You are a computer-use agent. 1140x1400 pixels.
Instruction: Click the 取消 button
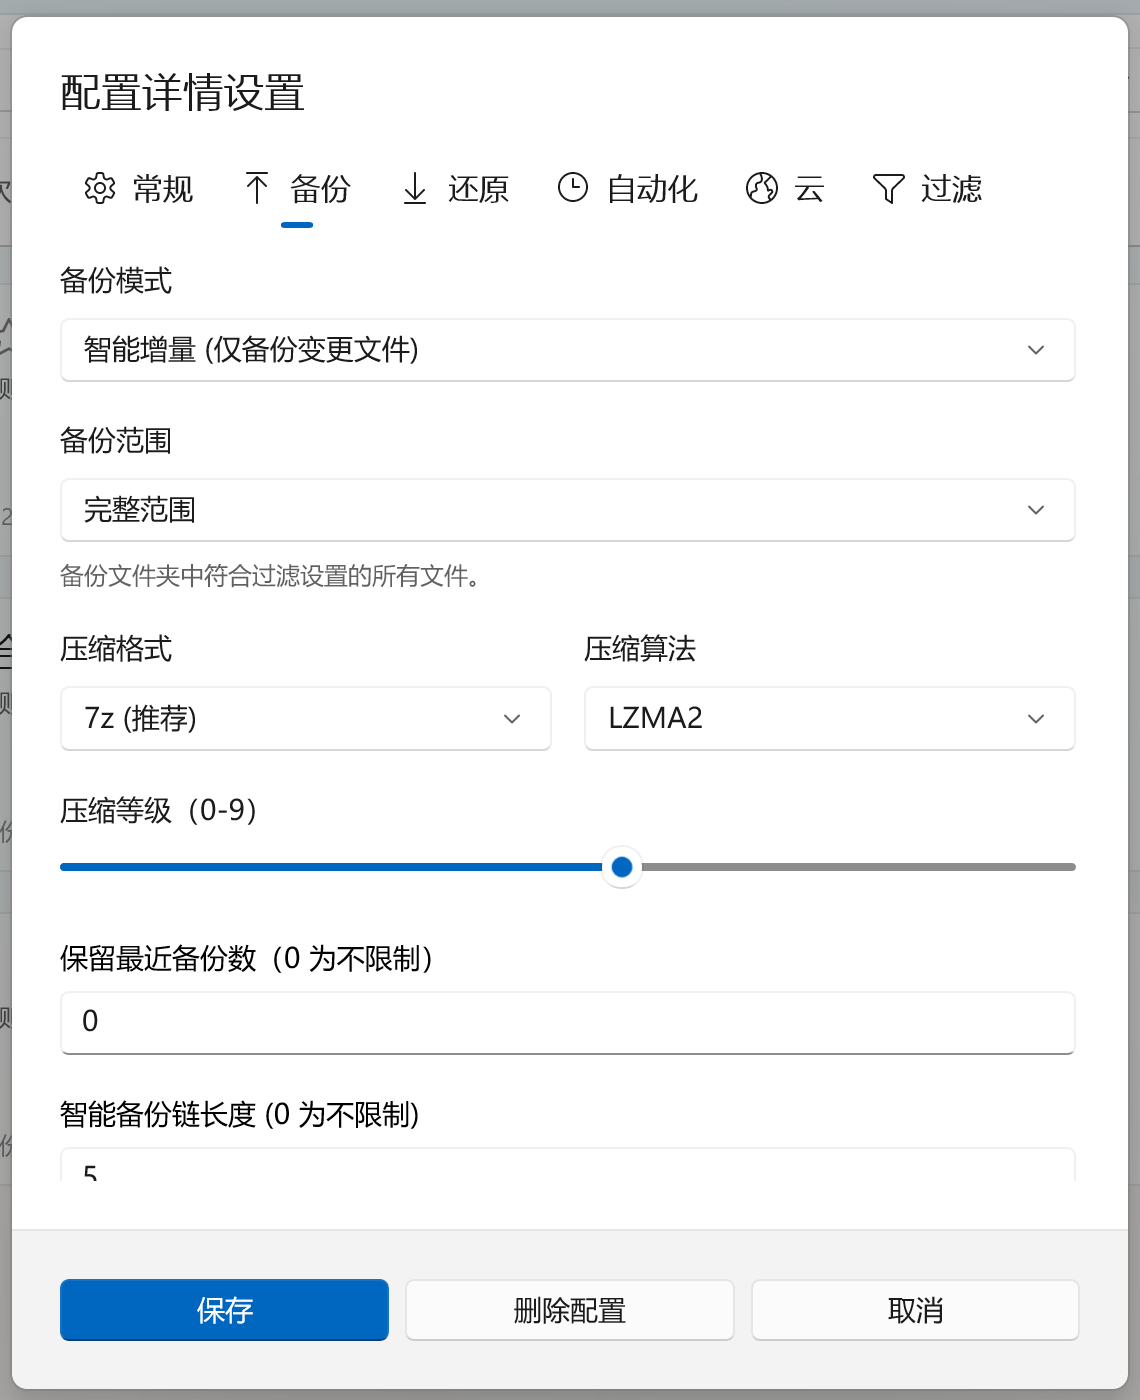(915, 1310)
